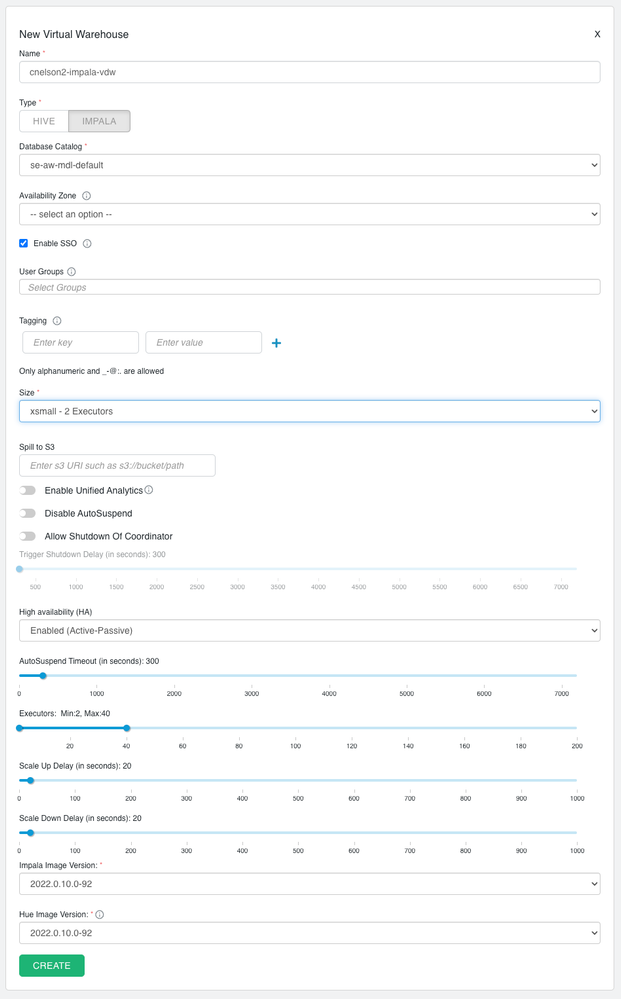Click the CREATE button
Image resolution: width=621 pixels, height=999 pixels.
(52, 966)
